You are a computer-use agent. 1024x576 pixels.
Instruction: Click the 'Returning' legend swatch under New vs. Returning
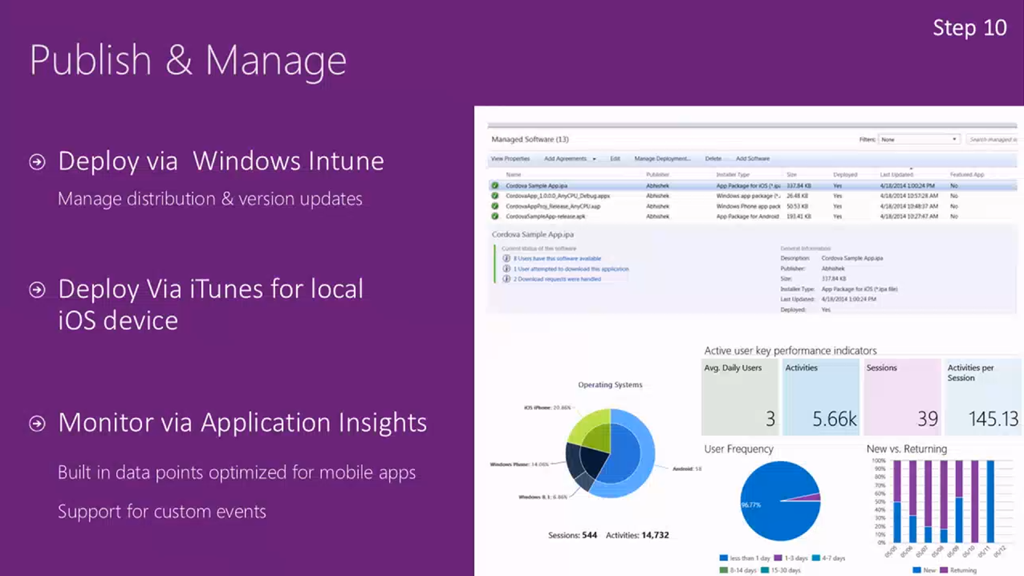click(944, 570)
